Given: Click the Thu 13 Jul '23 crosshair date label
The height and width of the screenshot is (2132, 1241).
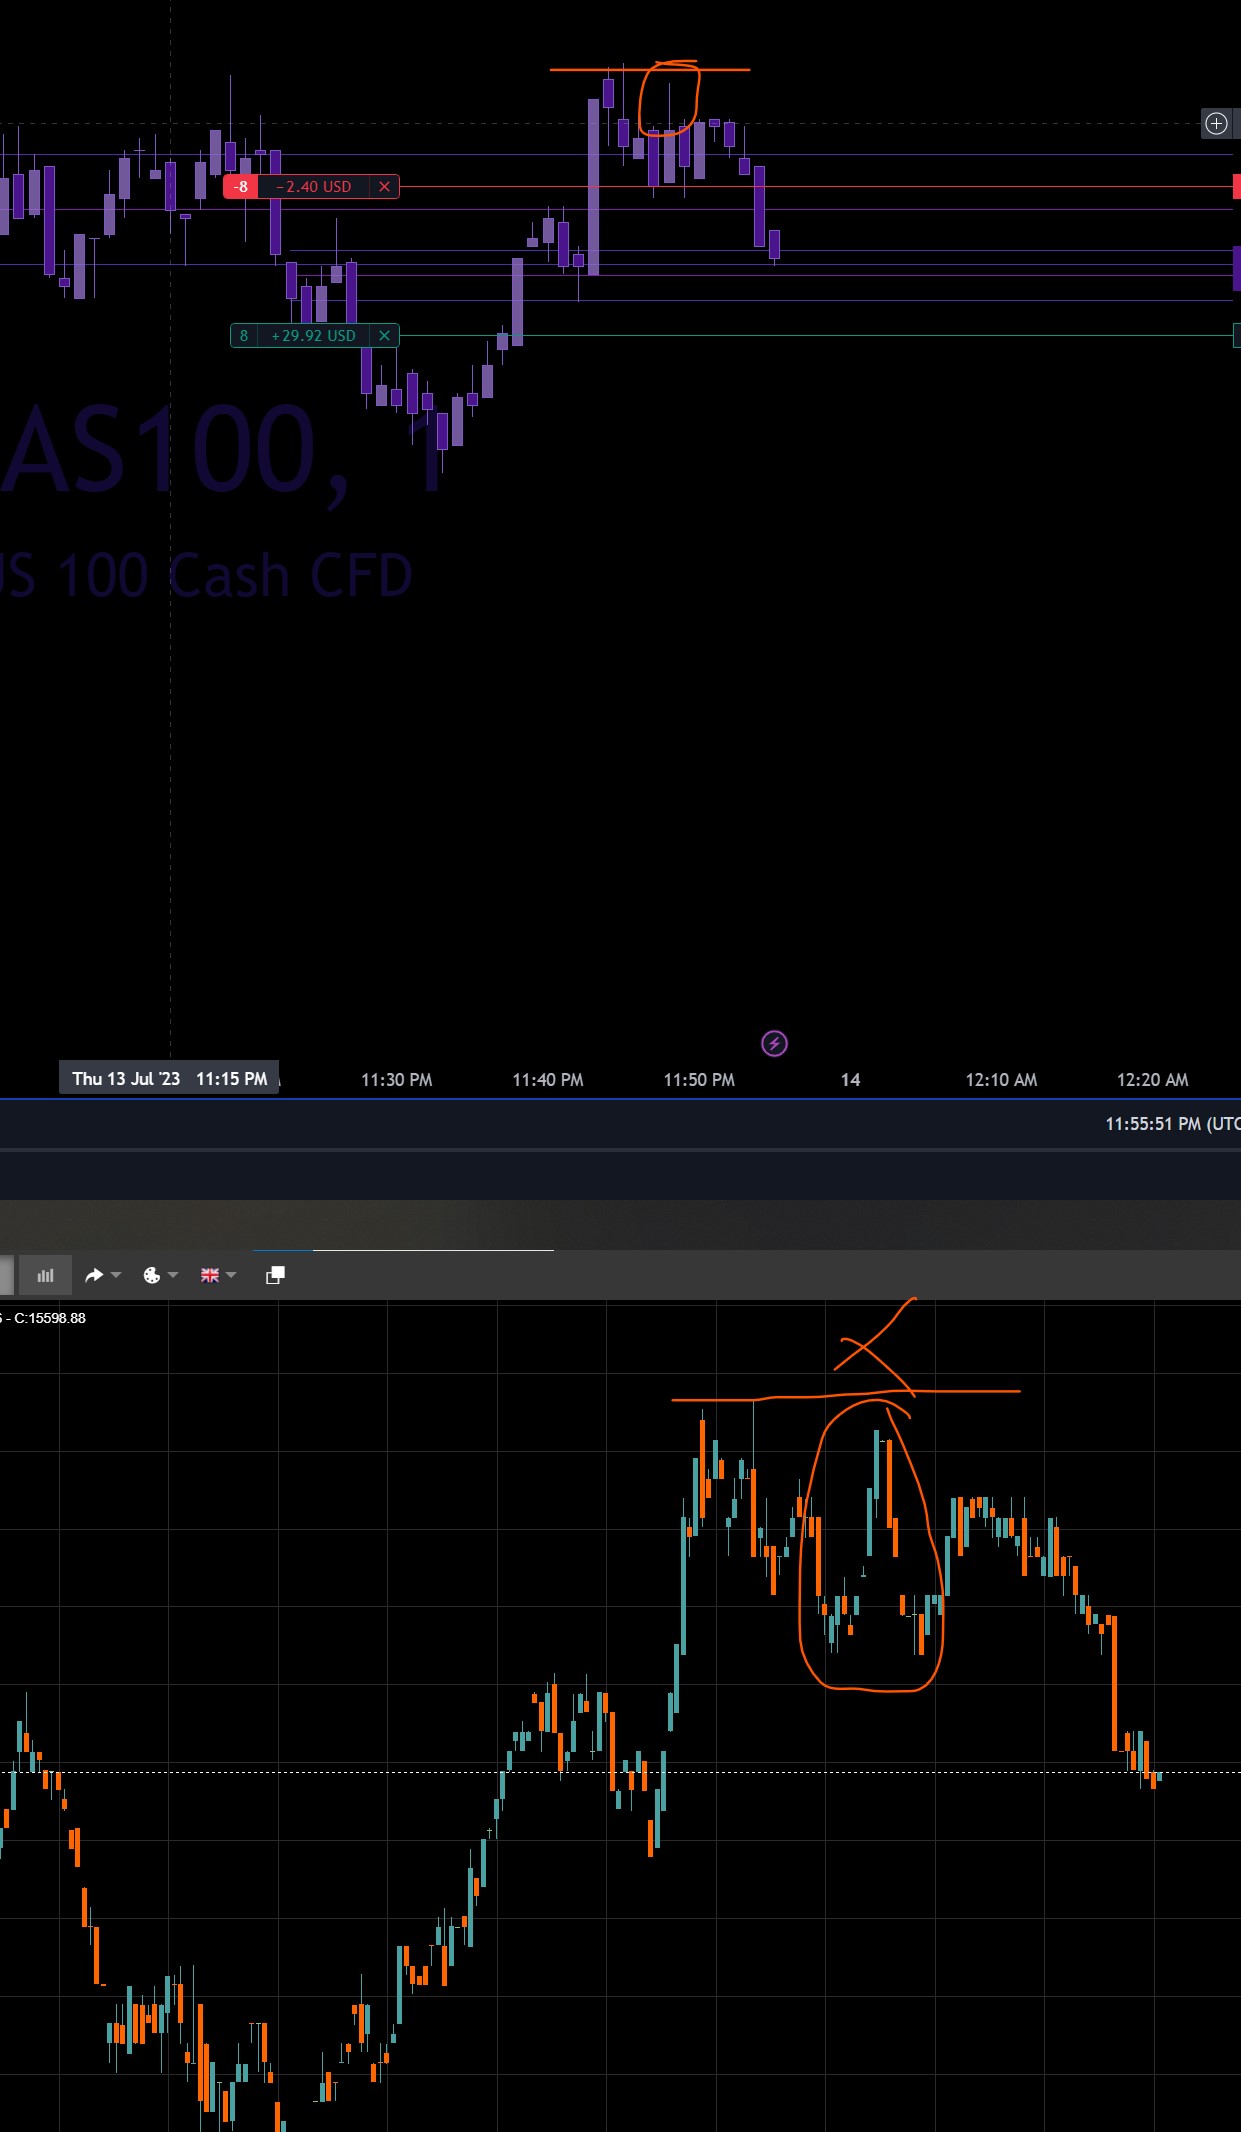Looking at the screenshot, I should (169, 1079).
